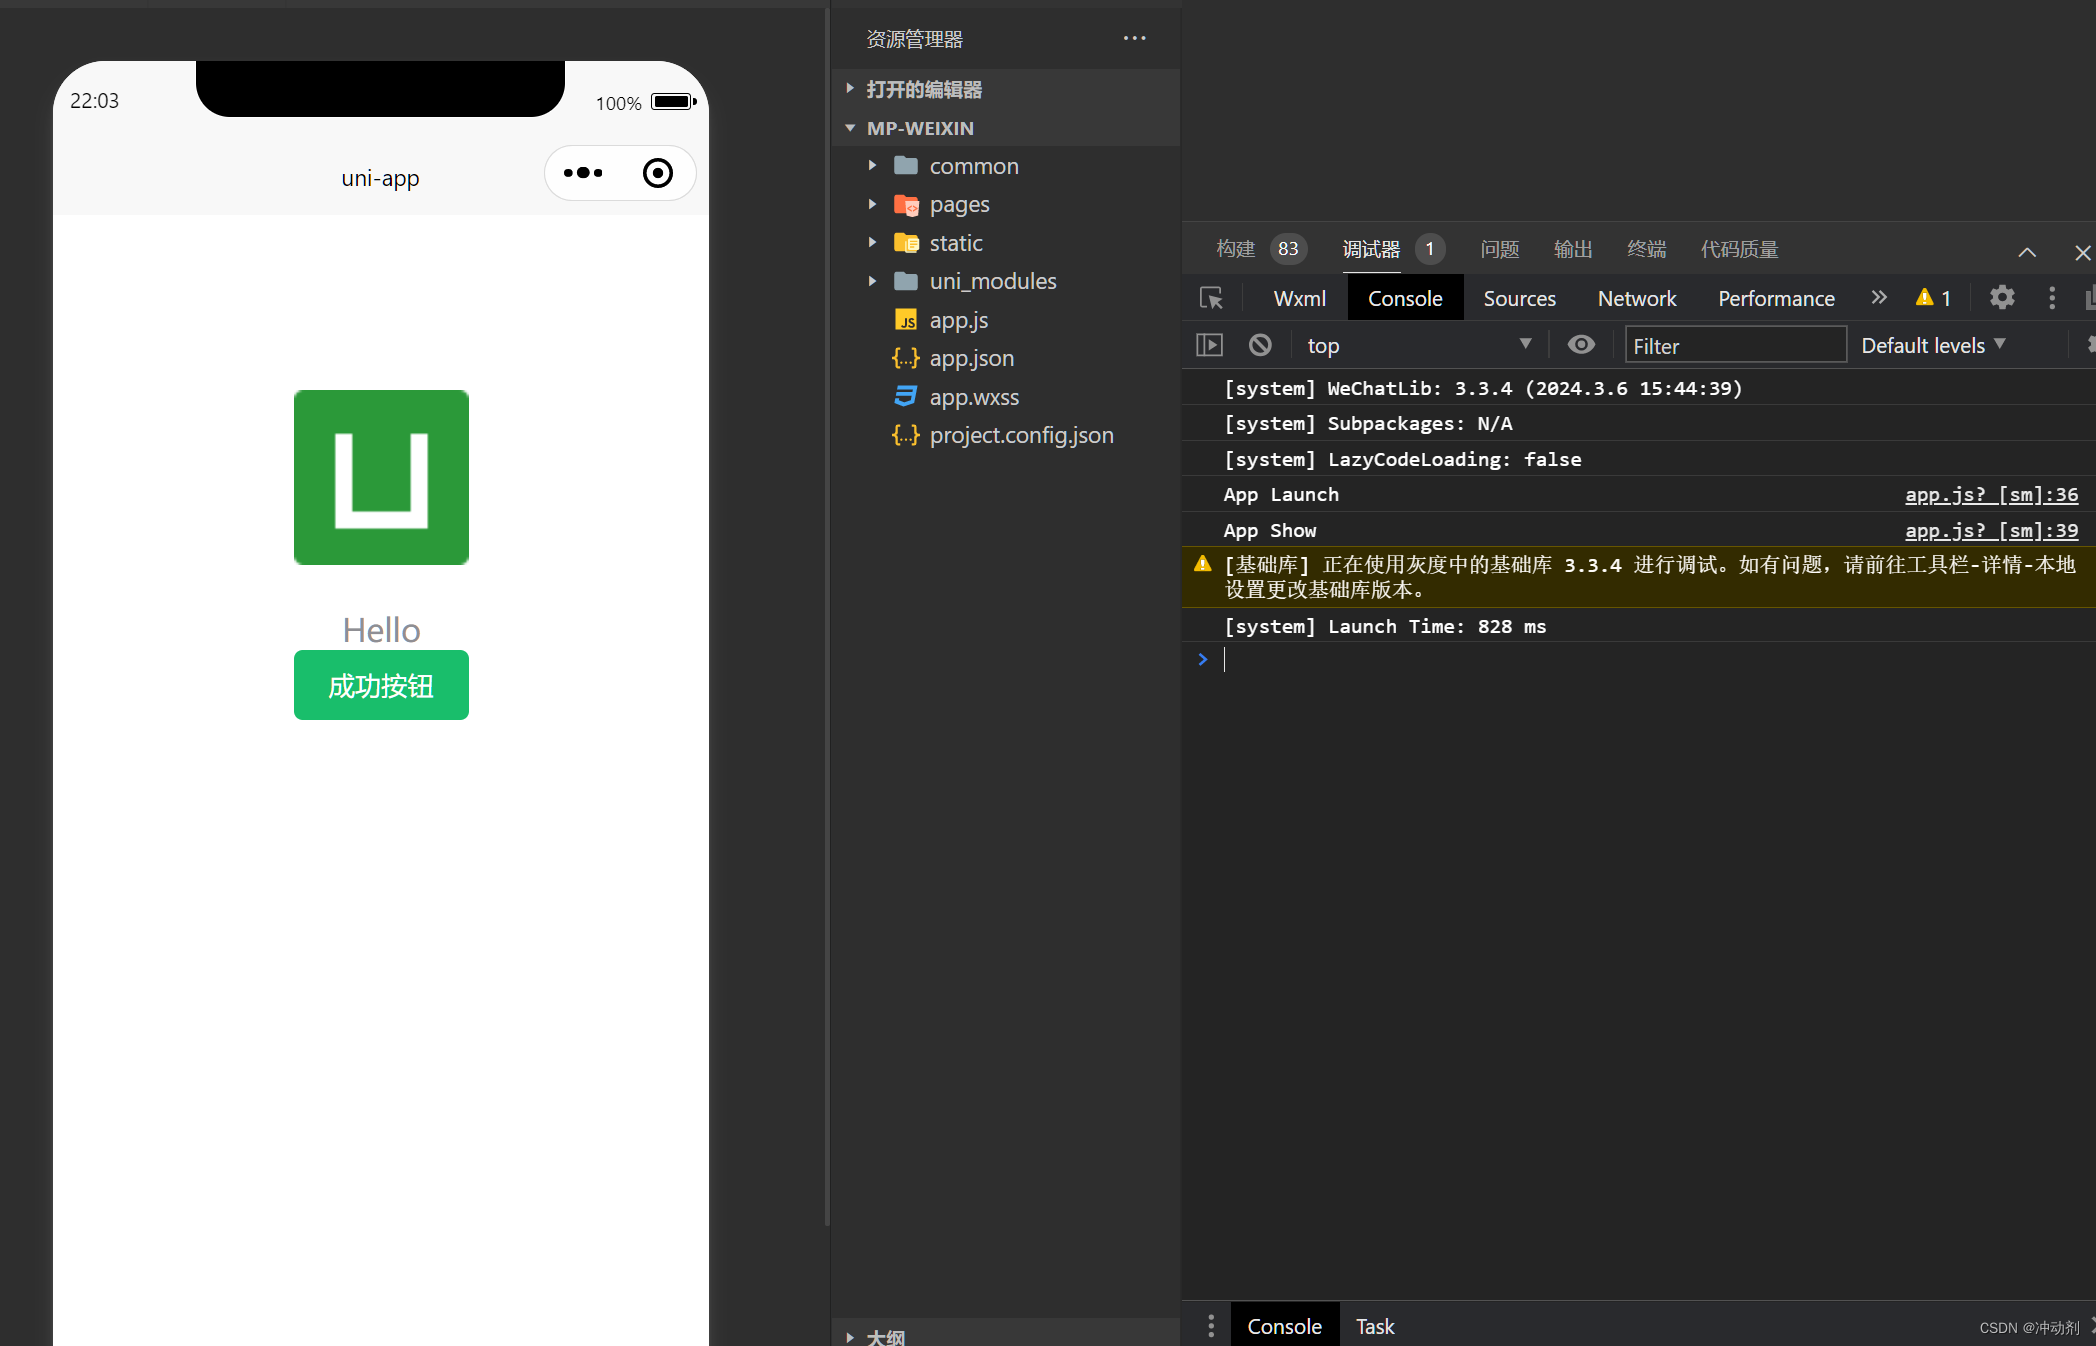Screen dimensions: 2096x1346
Task: Collapse the debugger panel with the up chevron
Action: (2027, 252)
